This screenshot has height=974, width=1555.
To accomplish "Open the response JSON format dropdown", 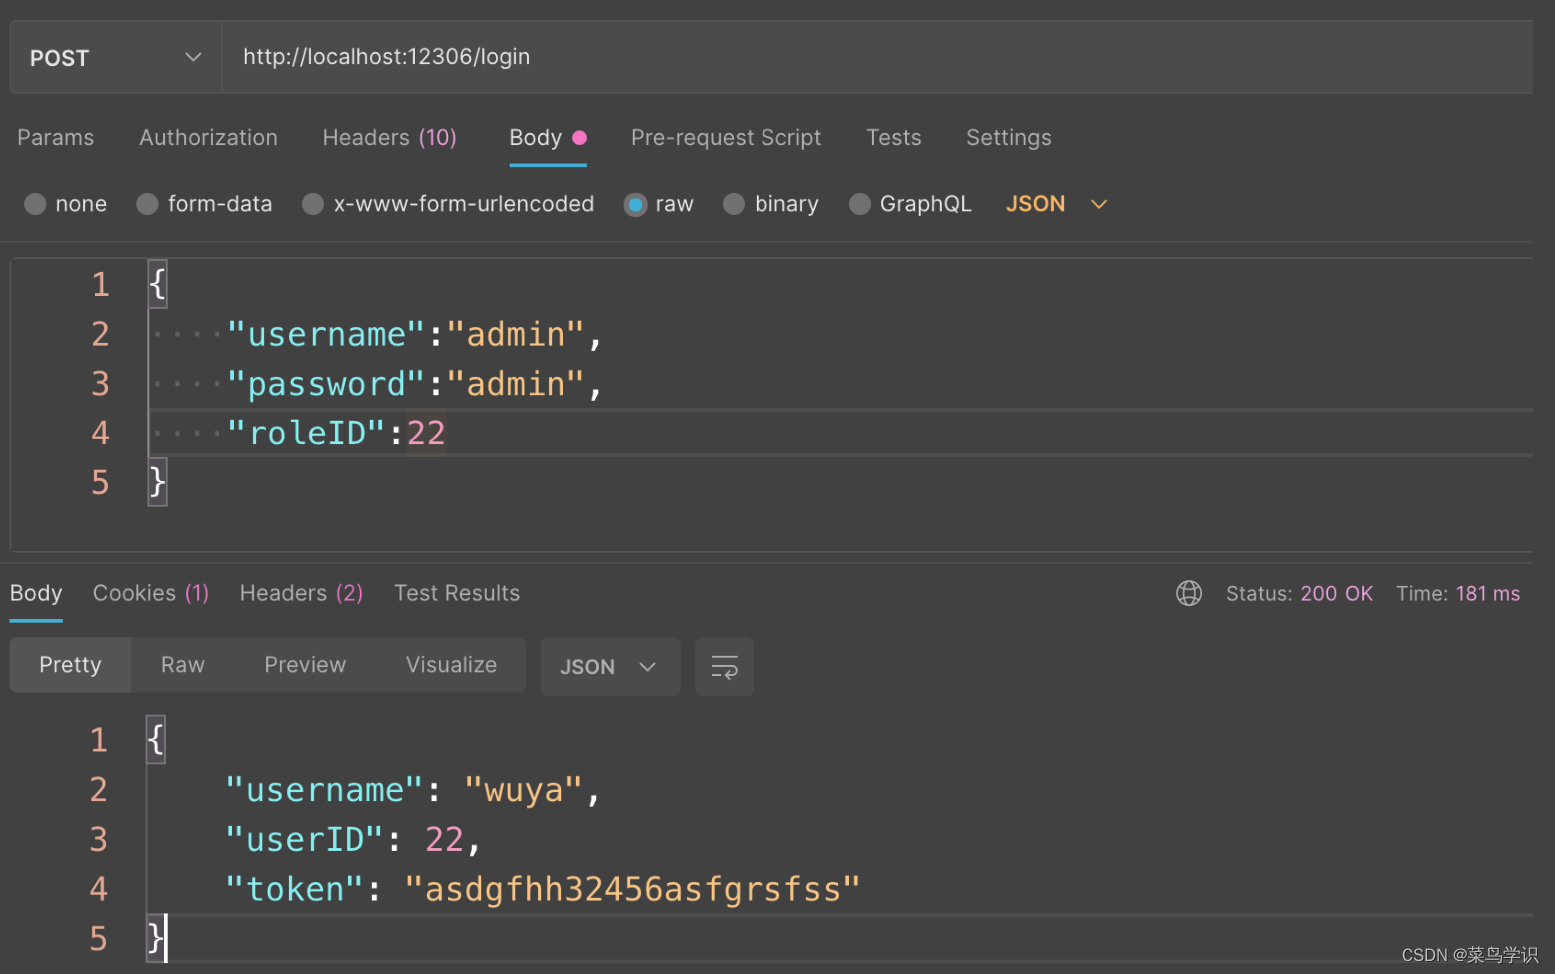I will point(610,666).
